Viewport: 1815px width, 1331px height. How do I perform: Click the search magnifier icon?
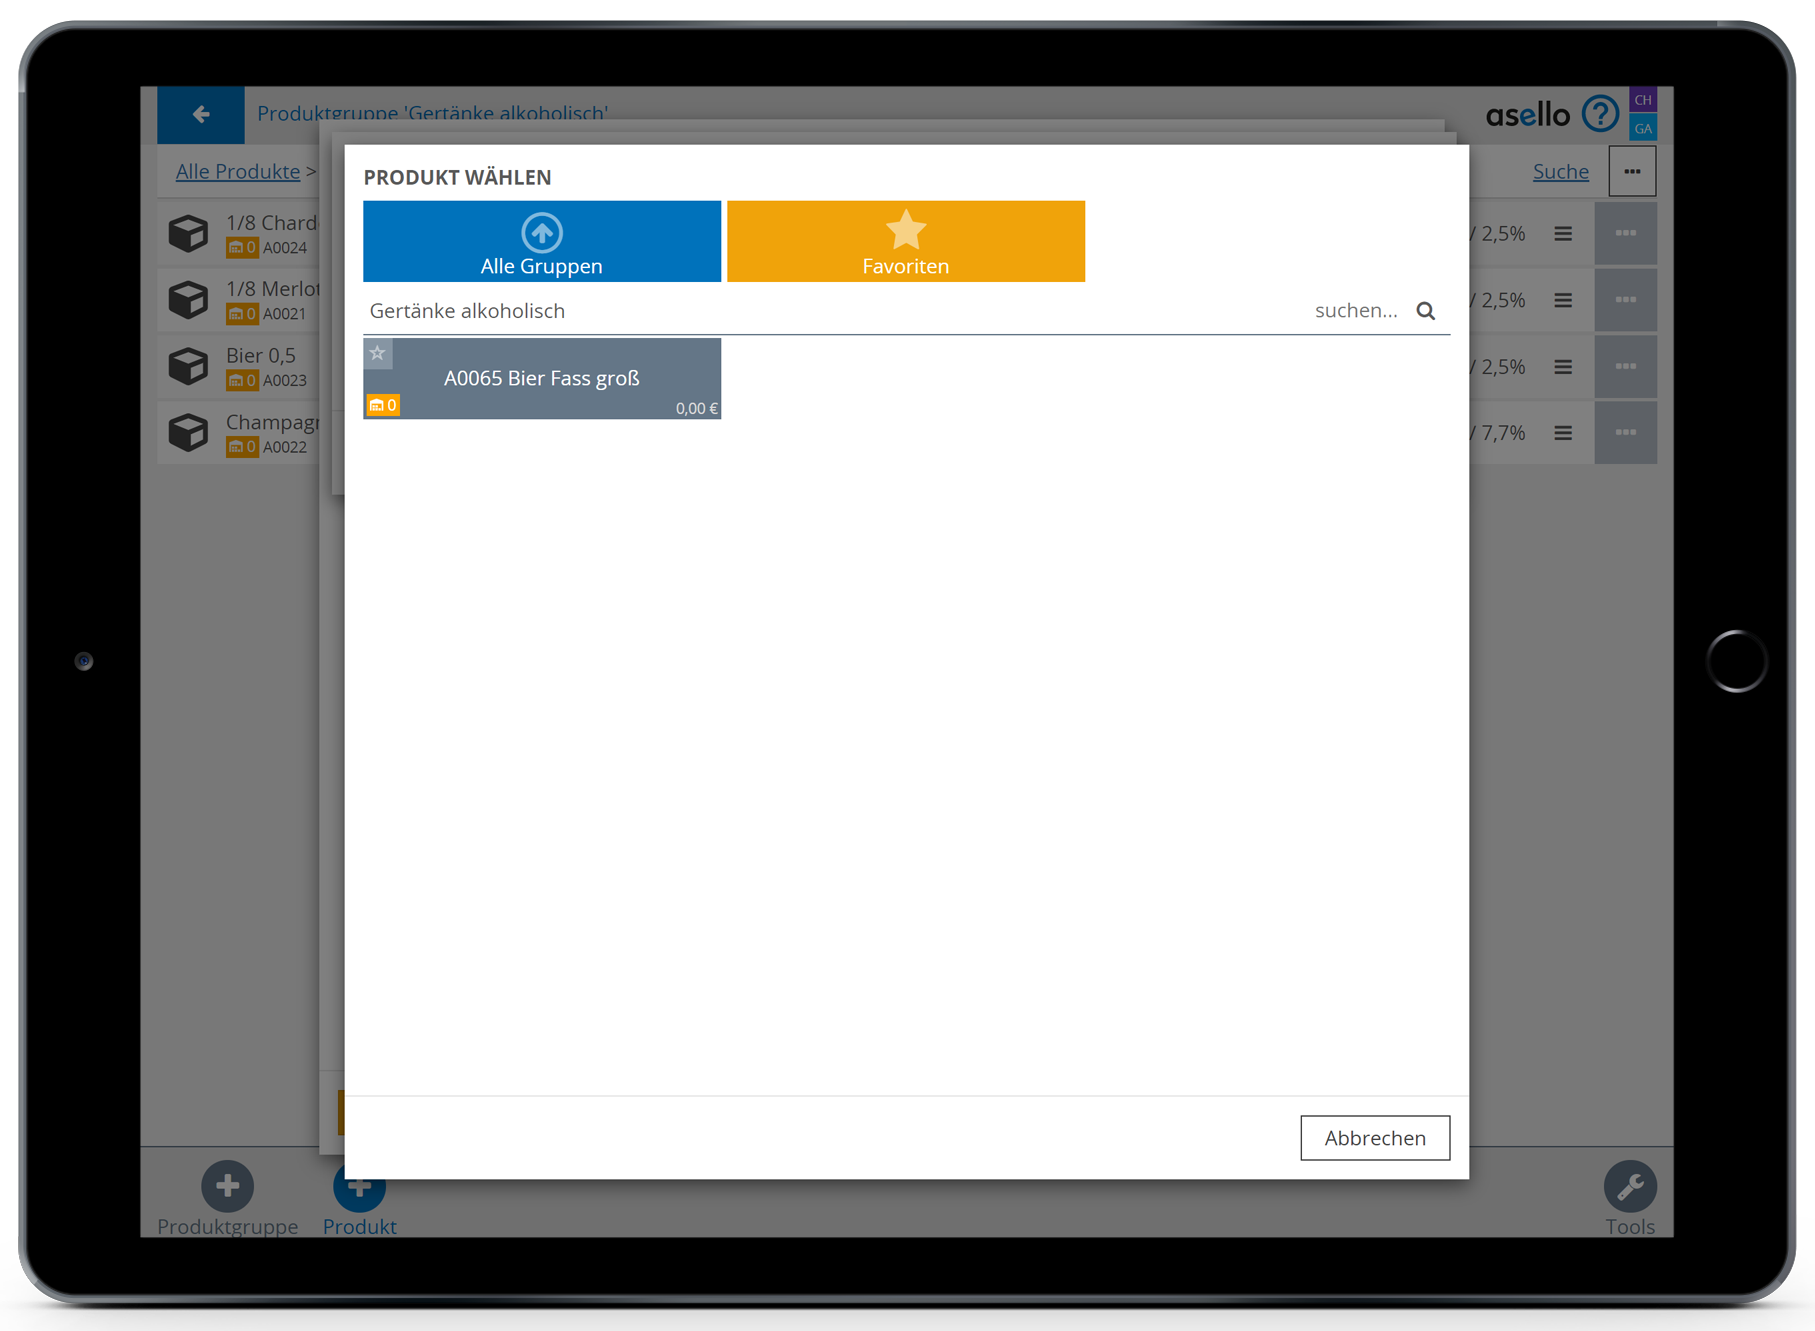(x=1425, y=311)
